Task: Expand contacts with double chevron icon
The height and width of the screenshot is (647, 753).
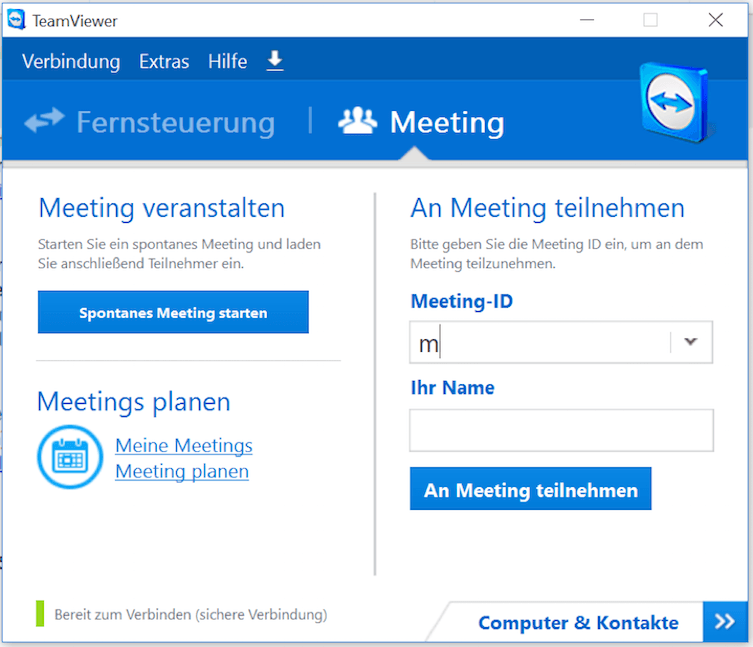Action: [725, 622]
